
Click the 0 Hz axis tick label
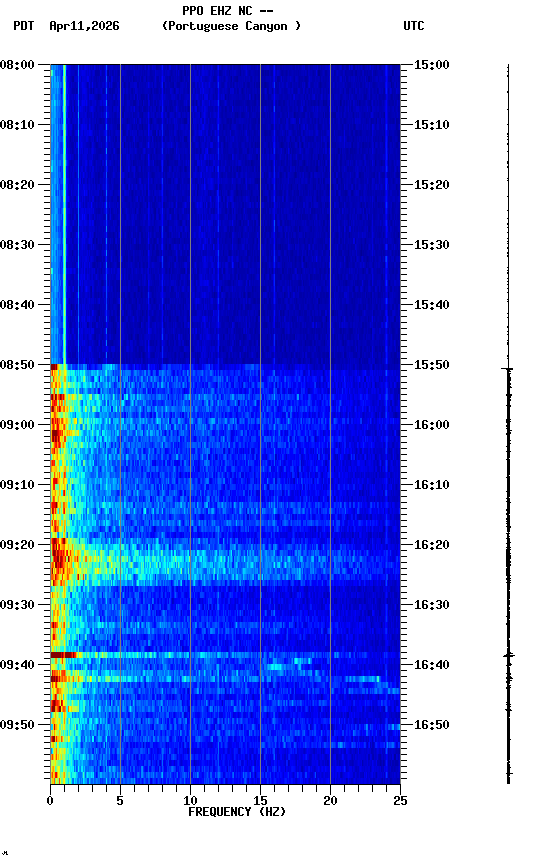click(50, 801)
